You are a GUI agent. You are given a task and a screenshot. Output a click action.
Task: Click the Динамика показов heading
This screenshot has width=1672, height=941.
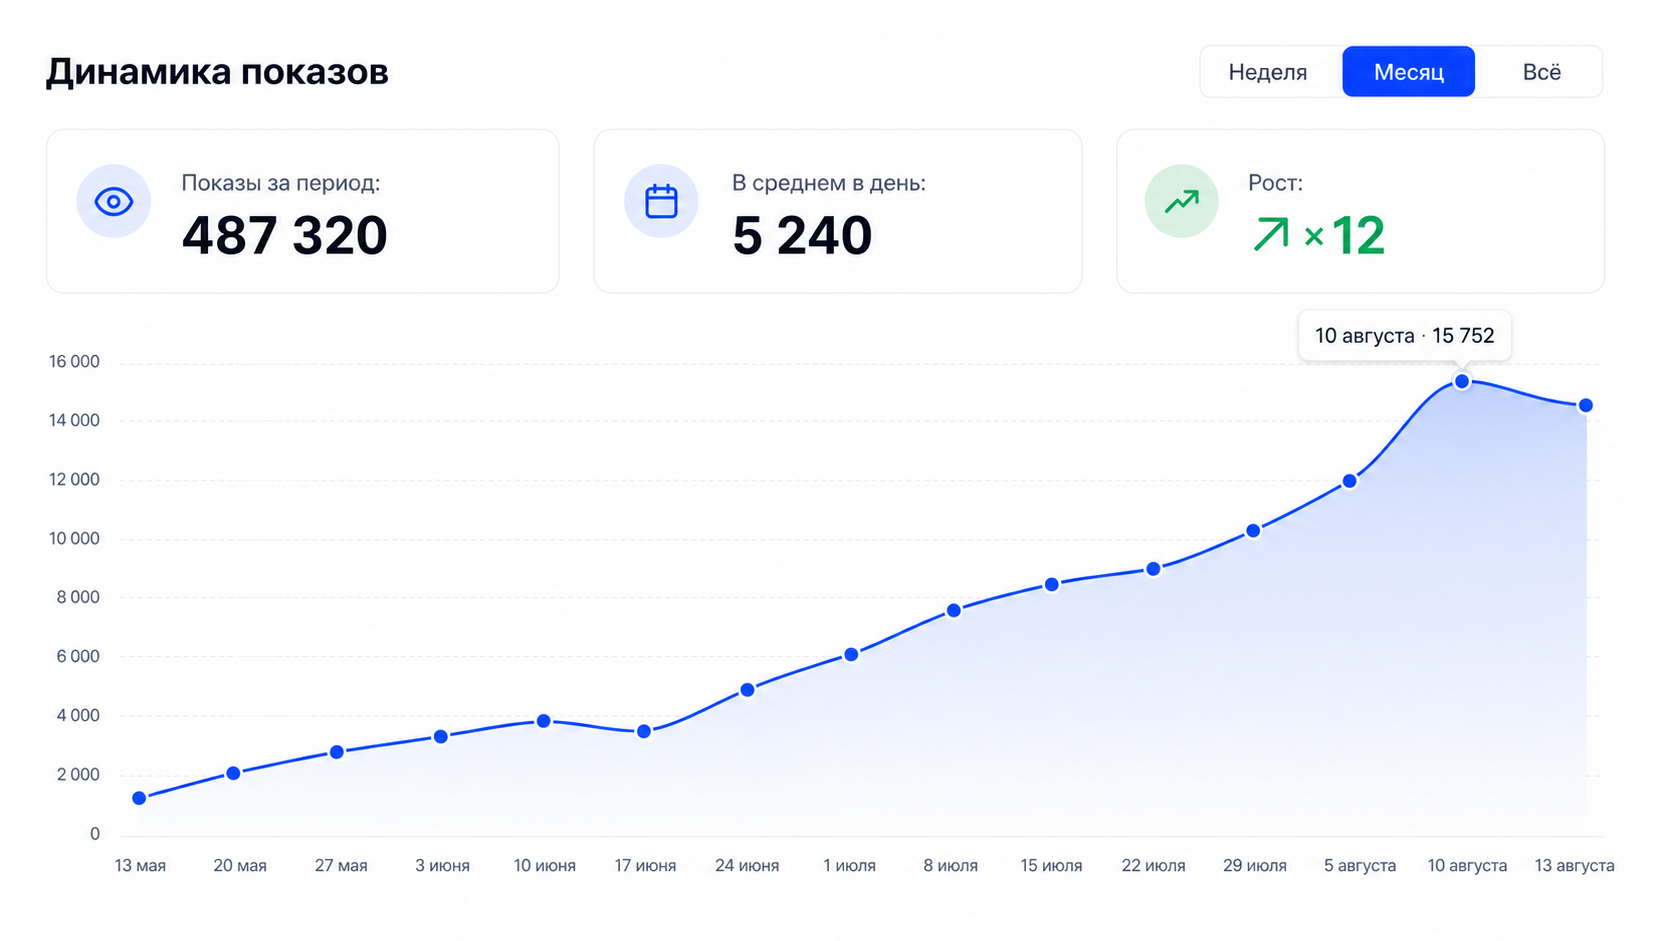[217, 72]
